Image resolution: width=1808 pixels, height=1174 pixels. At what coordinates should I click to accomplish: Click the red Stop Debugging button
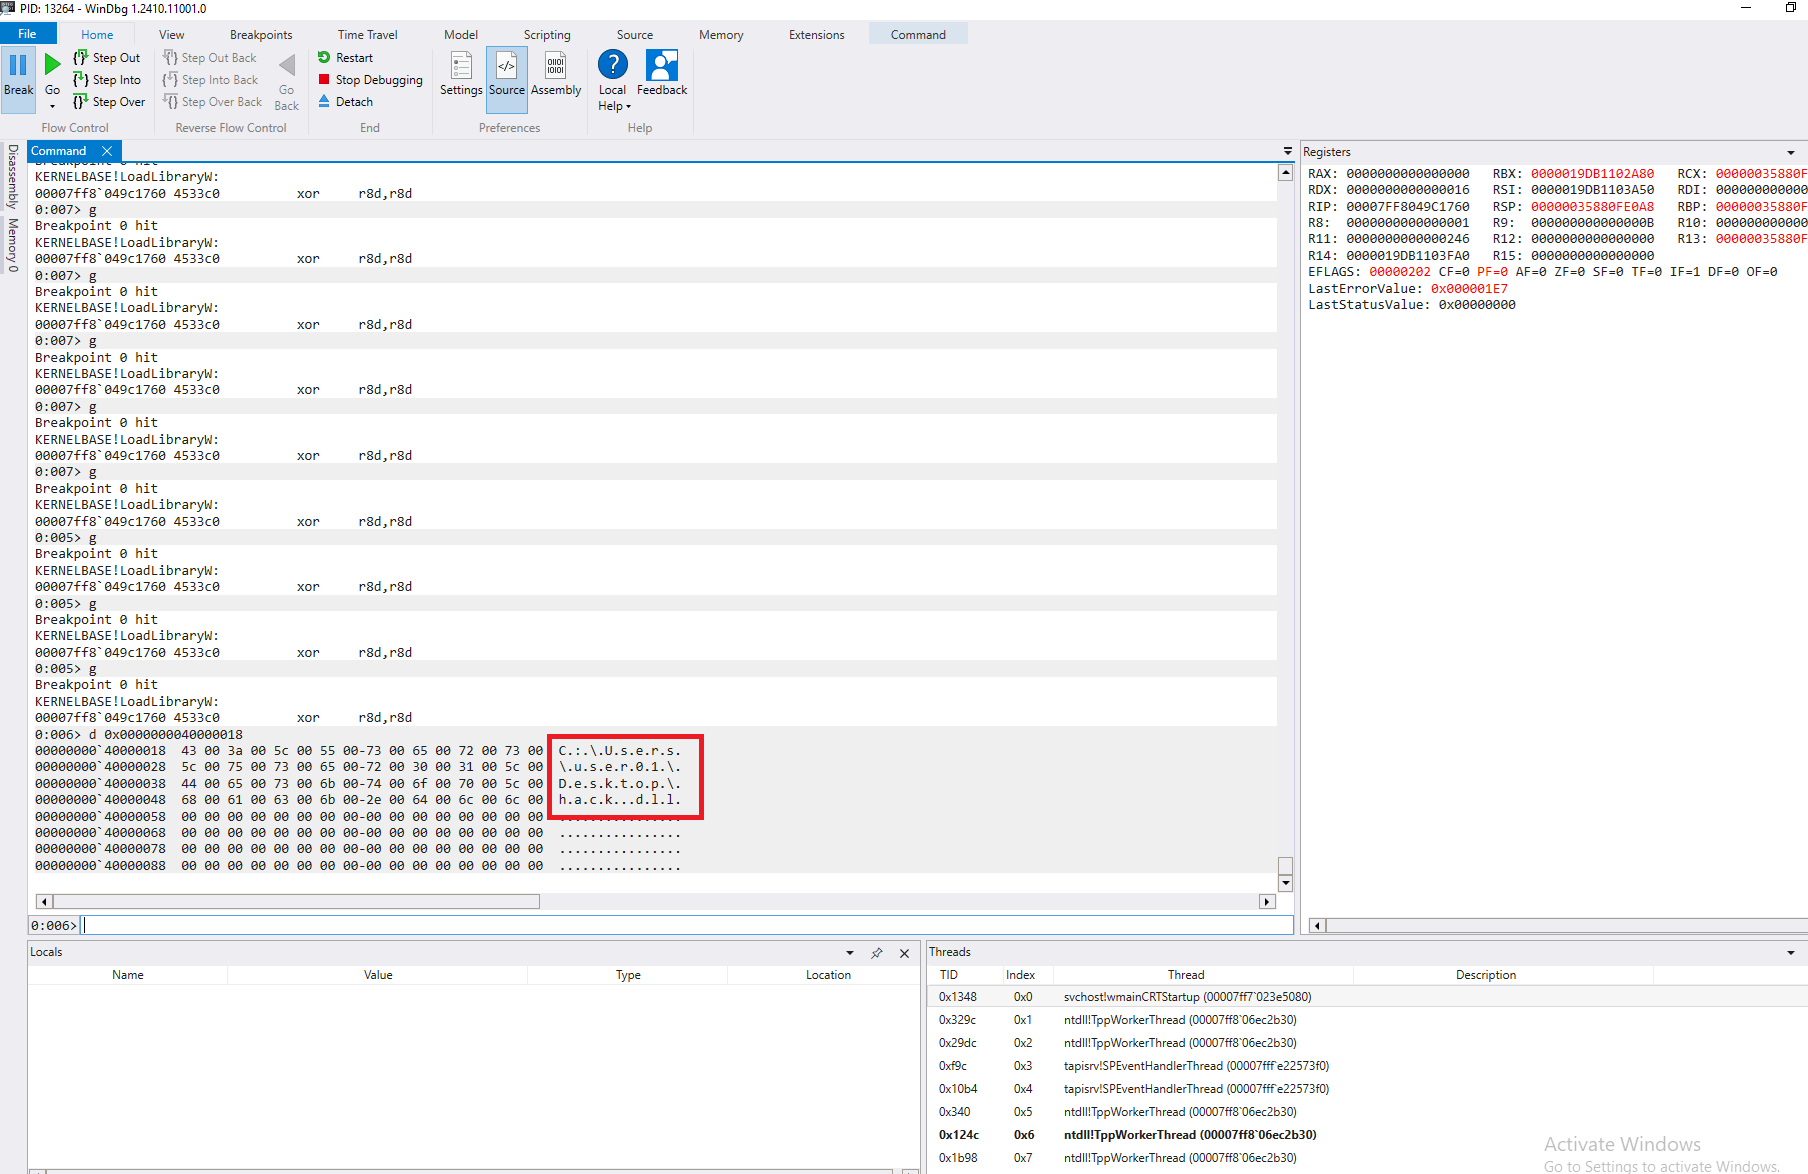(324, 80)
